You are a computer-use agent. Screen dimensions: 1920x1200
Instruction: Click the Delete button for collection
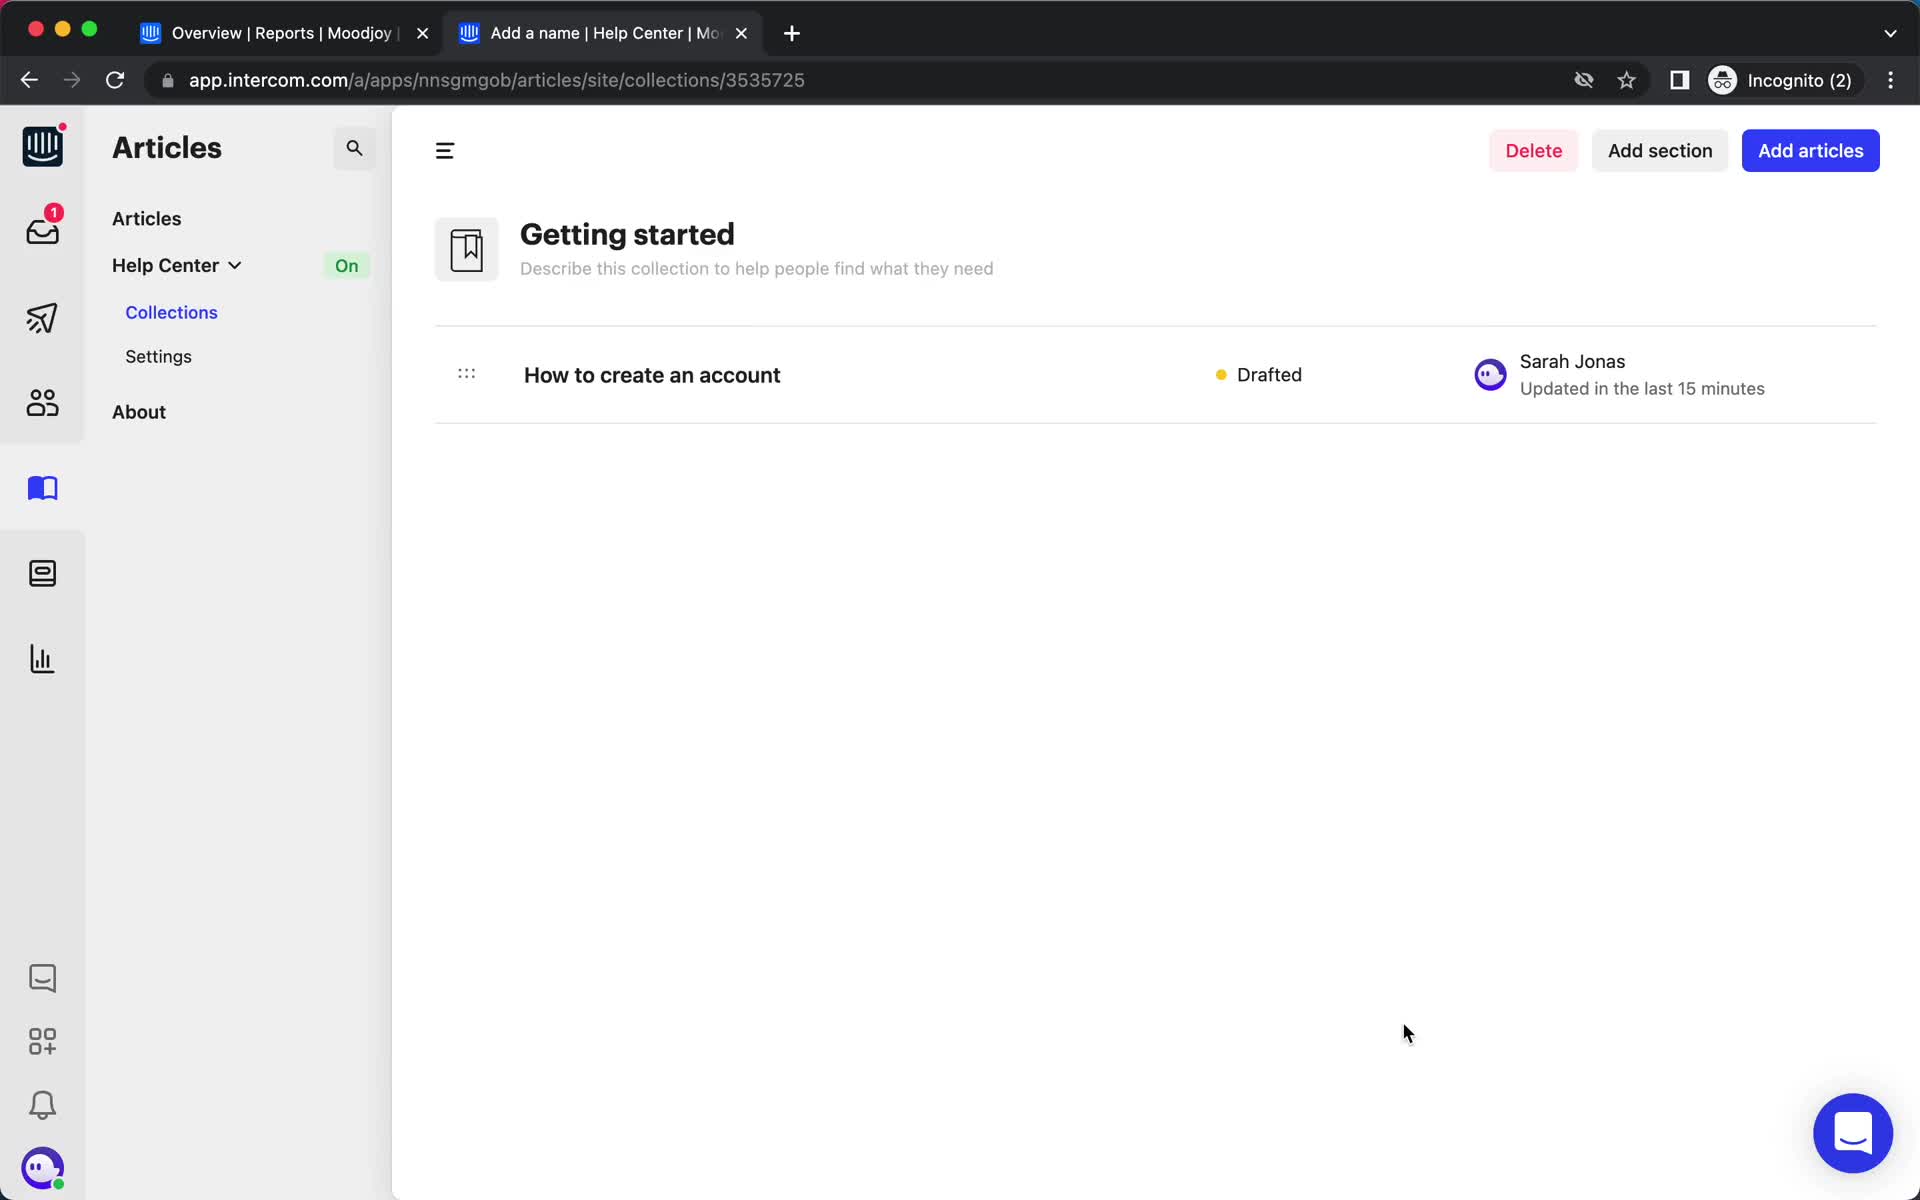click(1533, 149)
